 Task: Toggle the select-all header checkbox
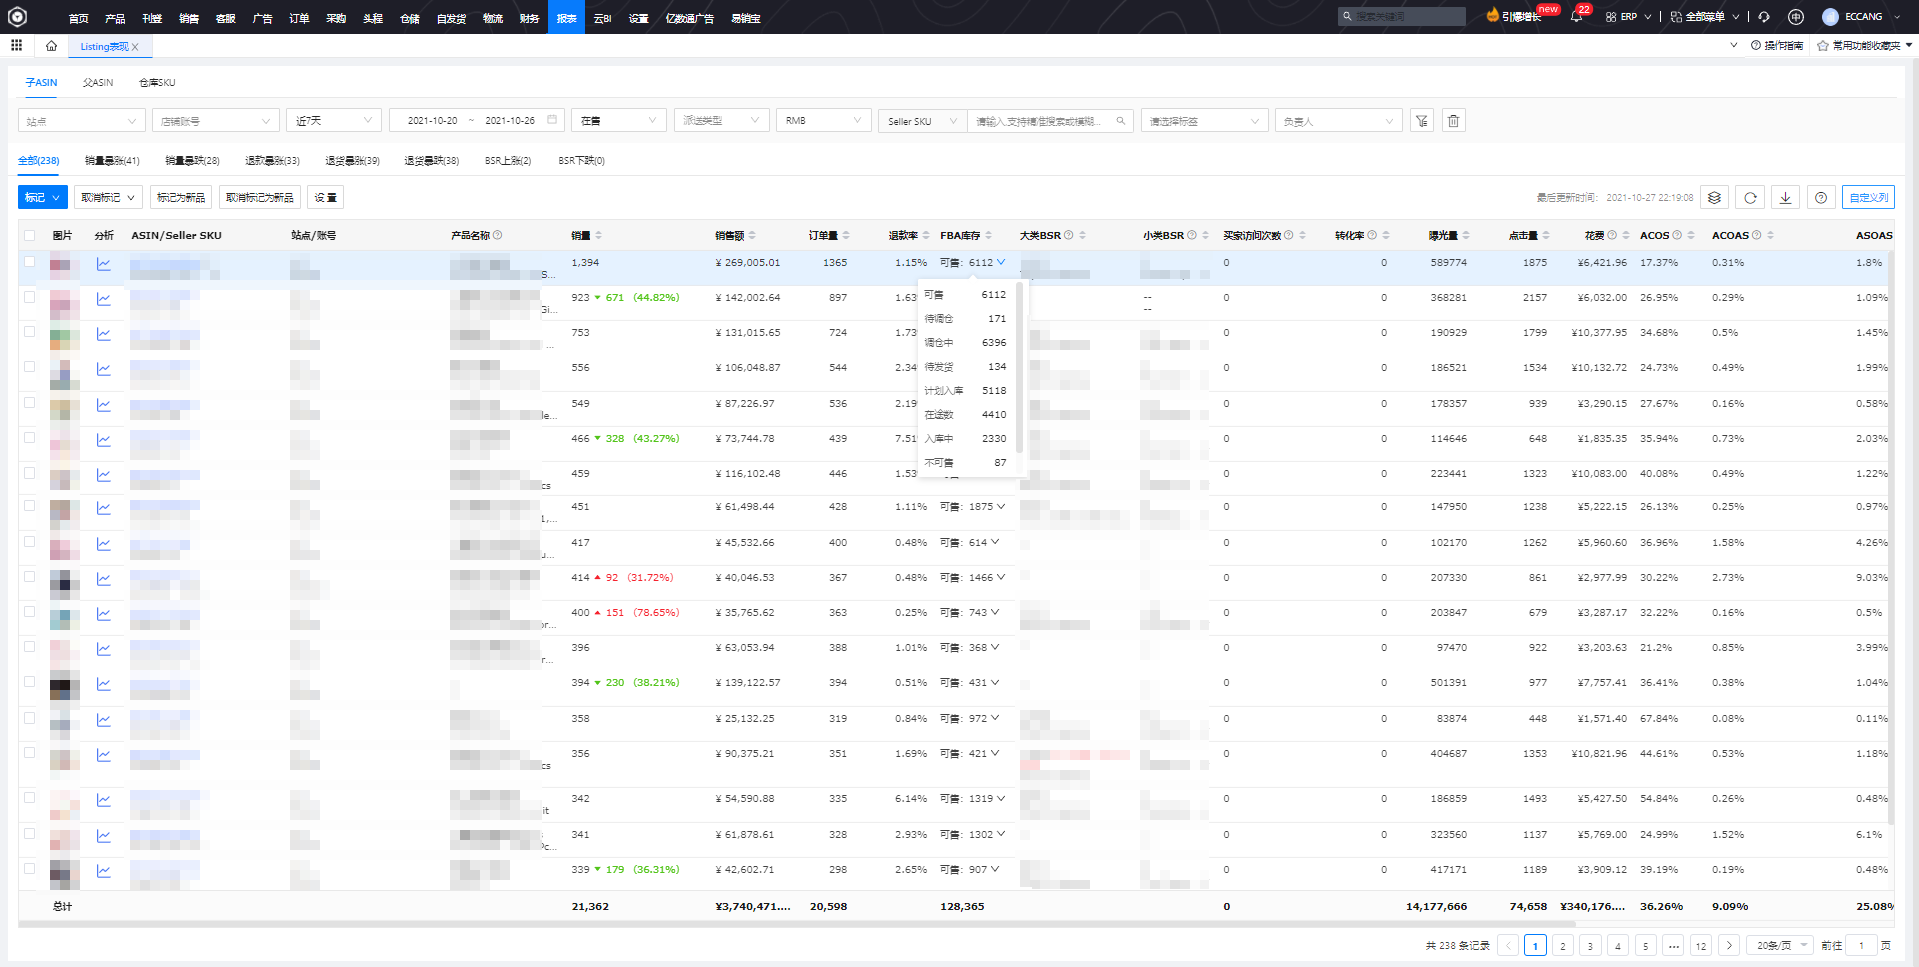(30, 236)
